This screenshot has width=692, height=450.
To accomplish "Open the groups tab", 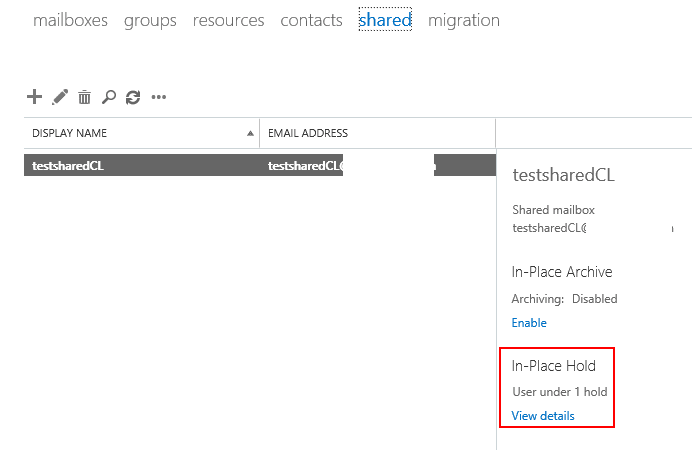I will click(x=150, y=20).
